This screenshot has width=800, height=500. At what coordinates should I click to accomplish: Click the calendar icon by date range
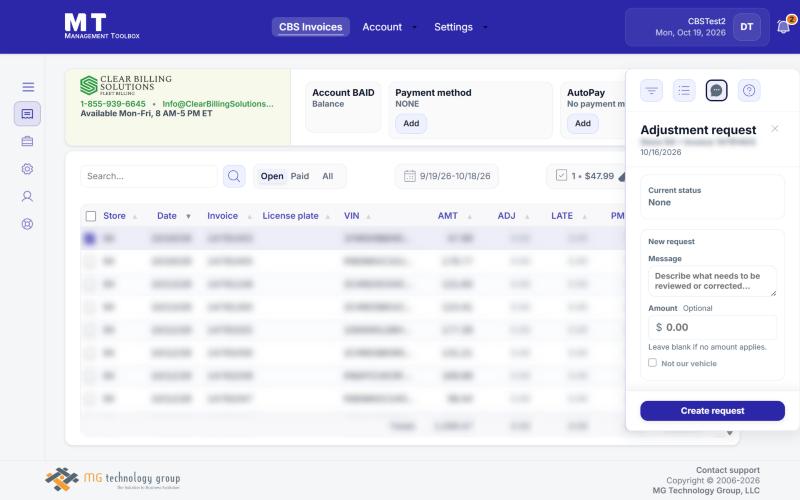(x=410, y=176)
